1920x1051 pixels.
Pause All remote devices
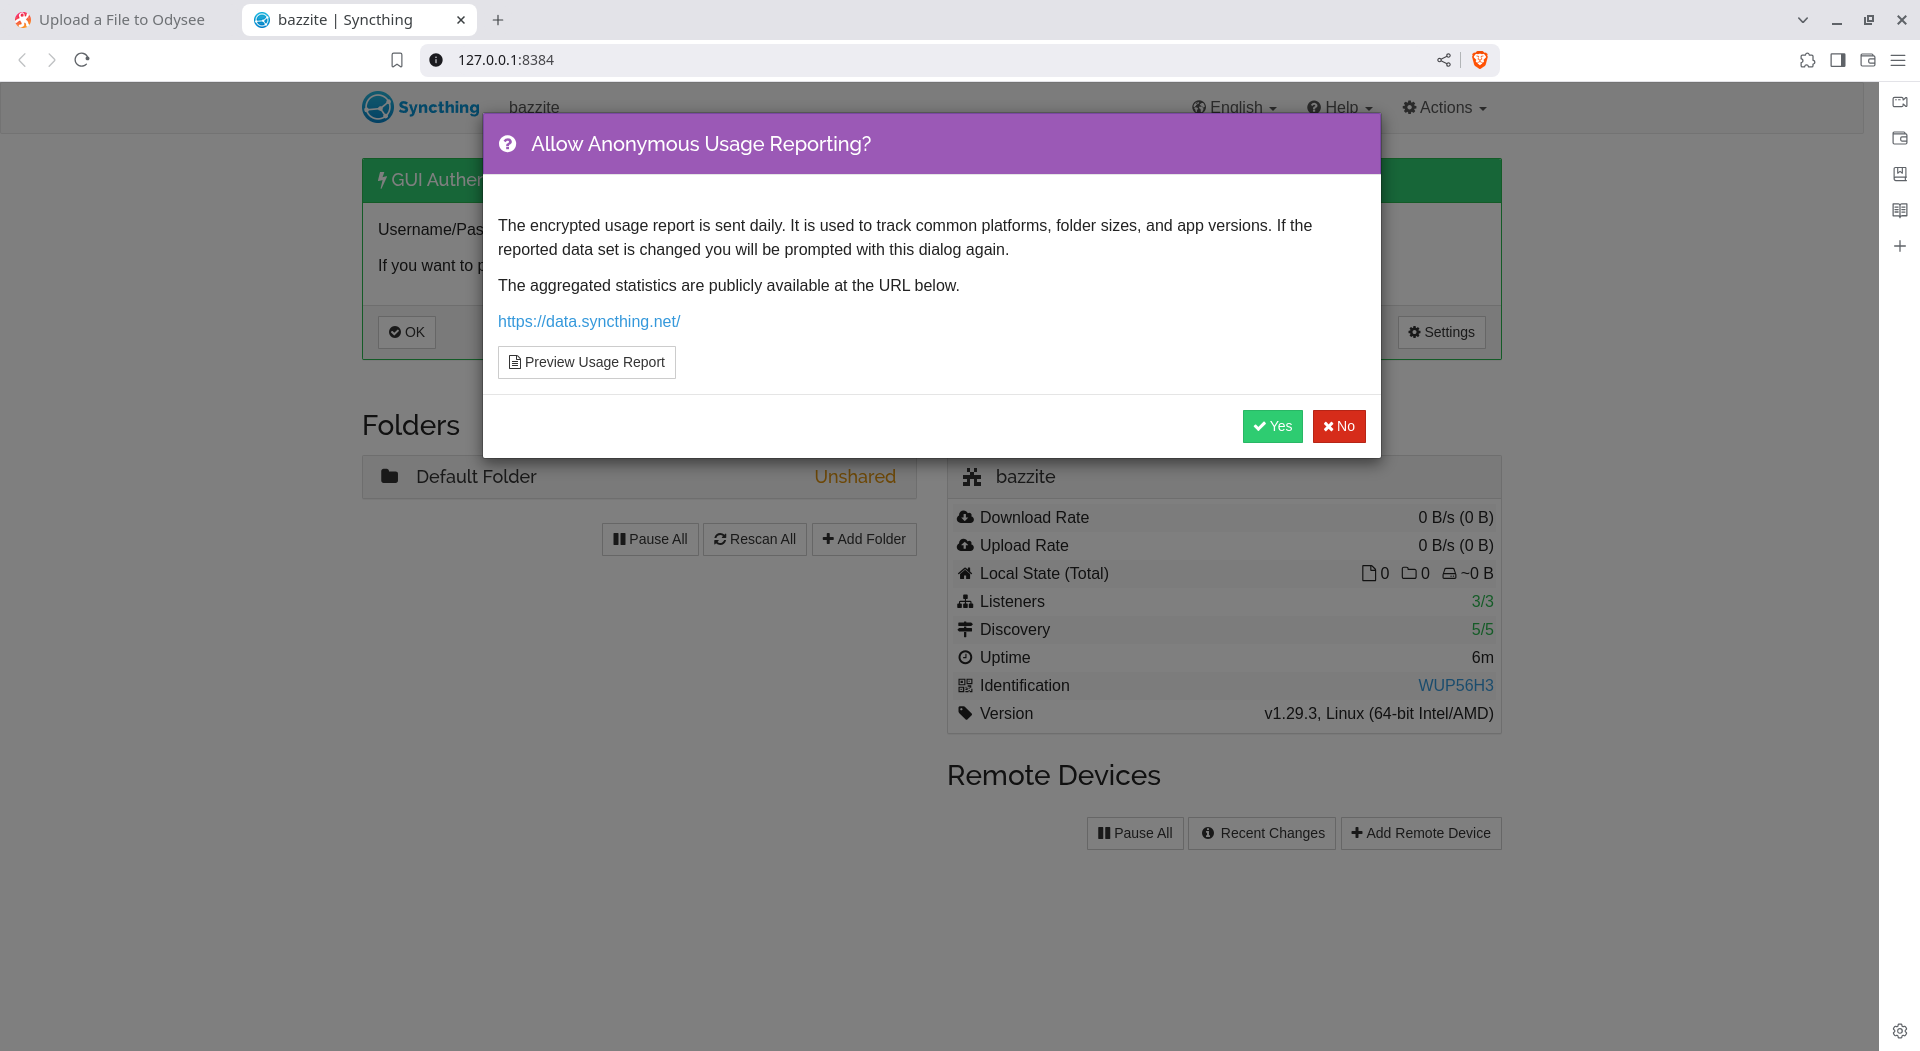click(x=1135, y=833)
